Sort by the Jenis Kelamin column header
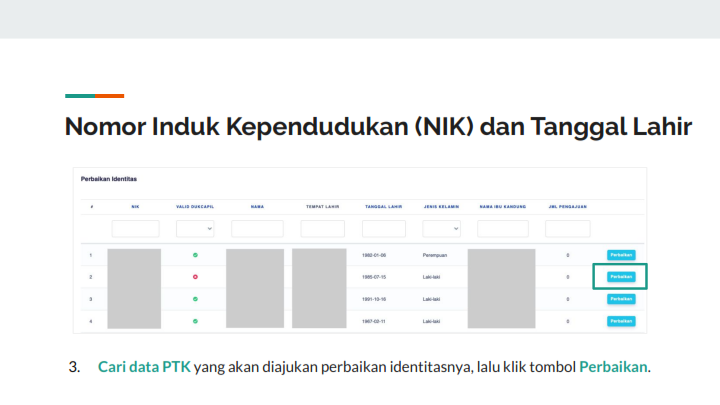Screen dimensions: 720x405 pos(441,207)
